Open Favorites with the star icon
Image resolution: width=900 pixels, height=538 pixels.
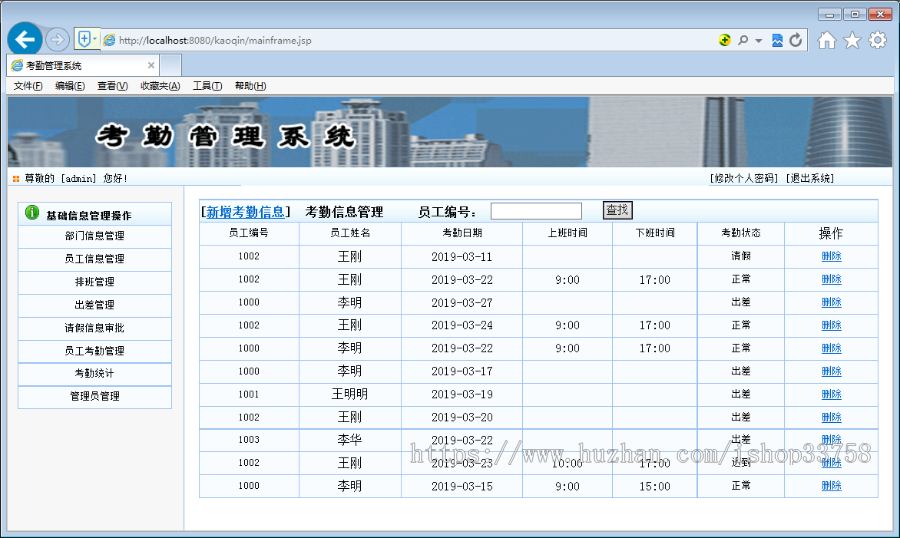point(852,40)
